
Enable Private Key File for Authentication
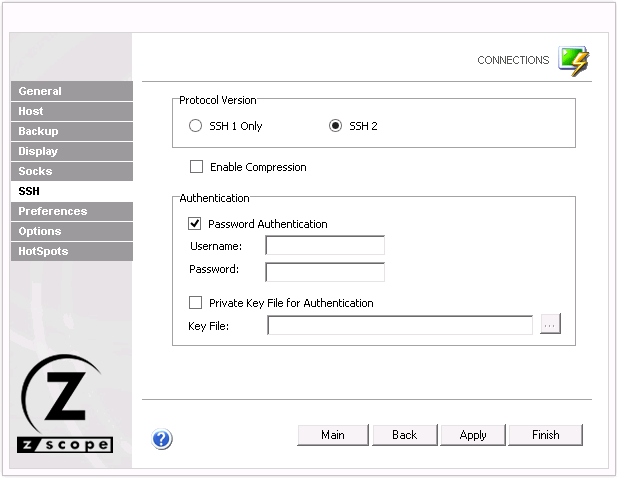point(196,303)
